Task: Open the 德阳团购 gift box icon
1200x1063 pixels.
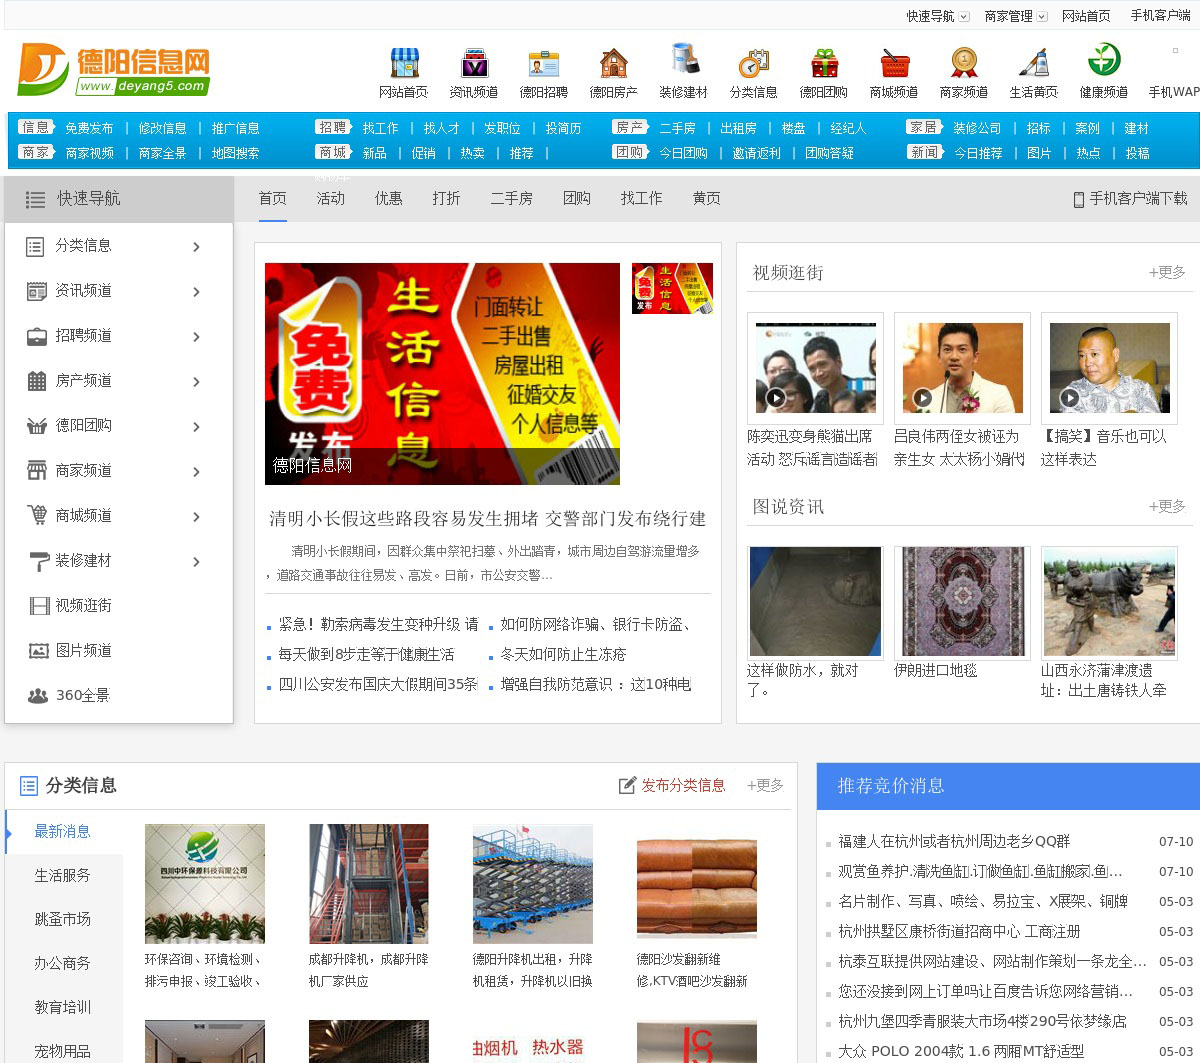Action: point(823,64)
